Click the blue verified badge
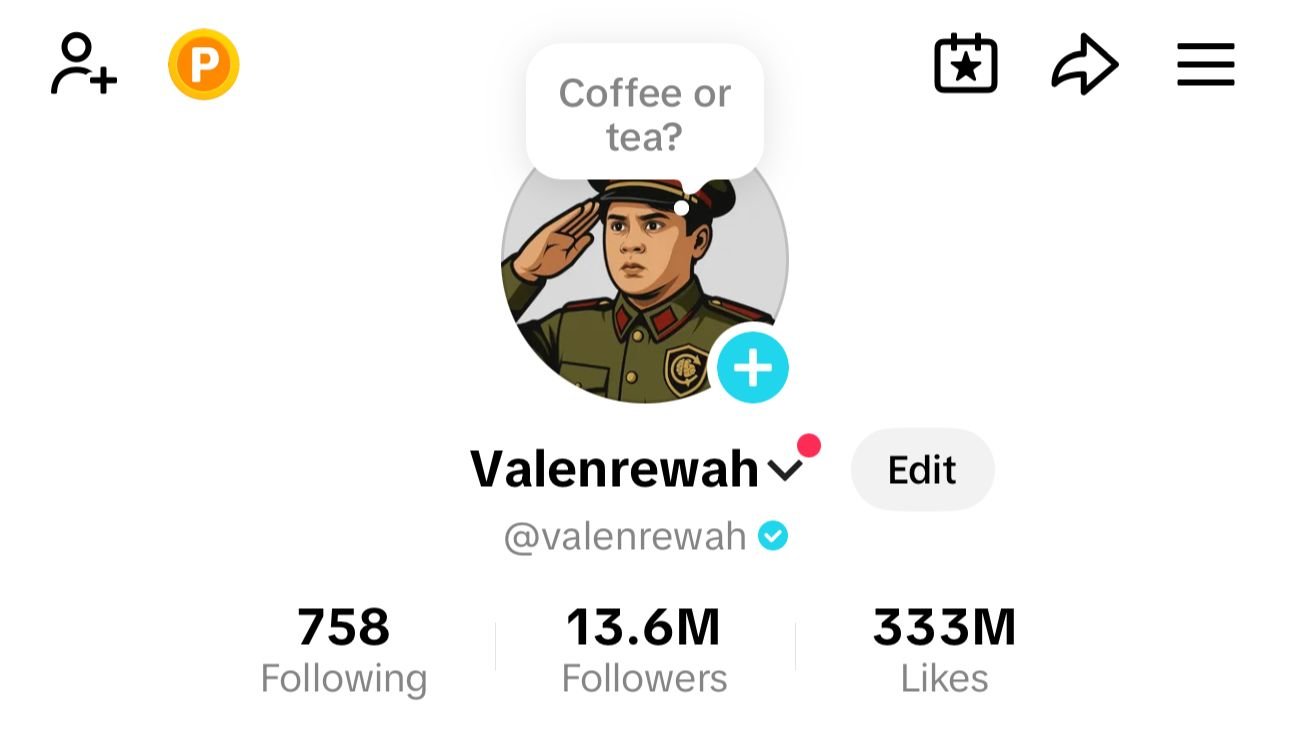Image resolution: width=1290 pixels, height=730 pixels. tap(773, 537)
